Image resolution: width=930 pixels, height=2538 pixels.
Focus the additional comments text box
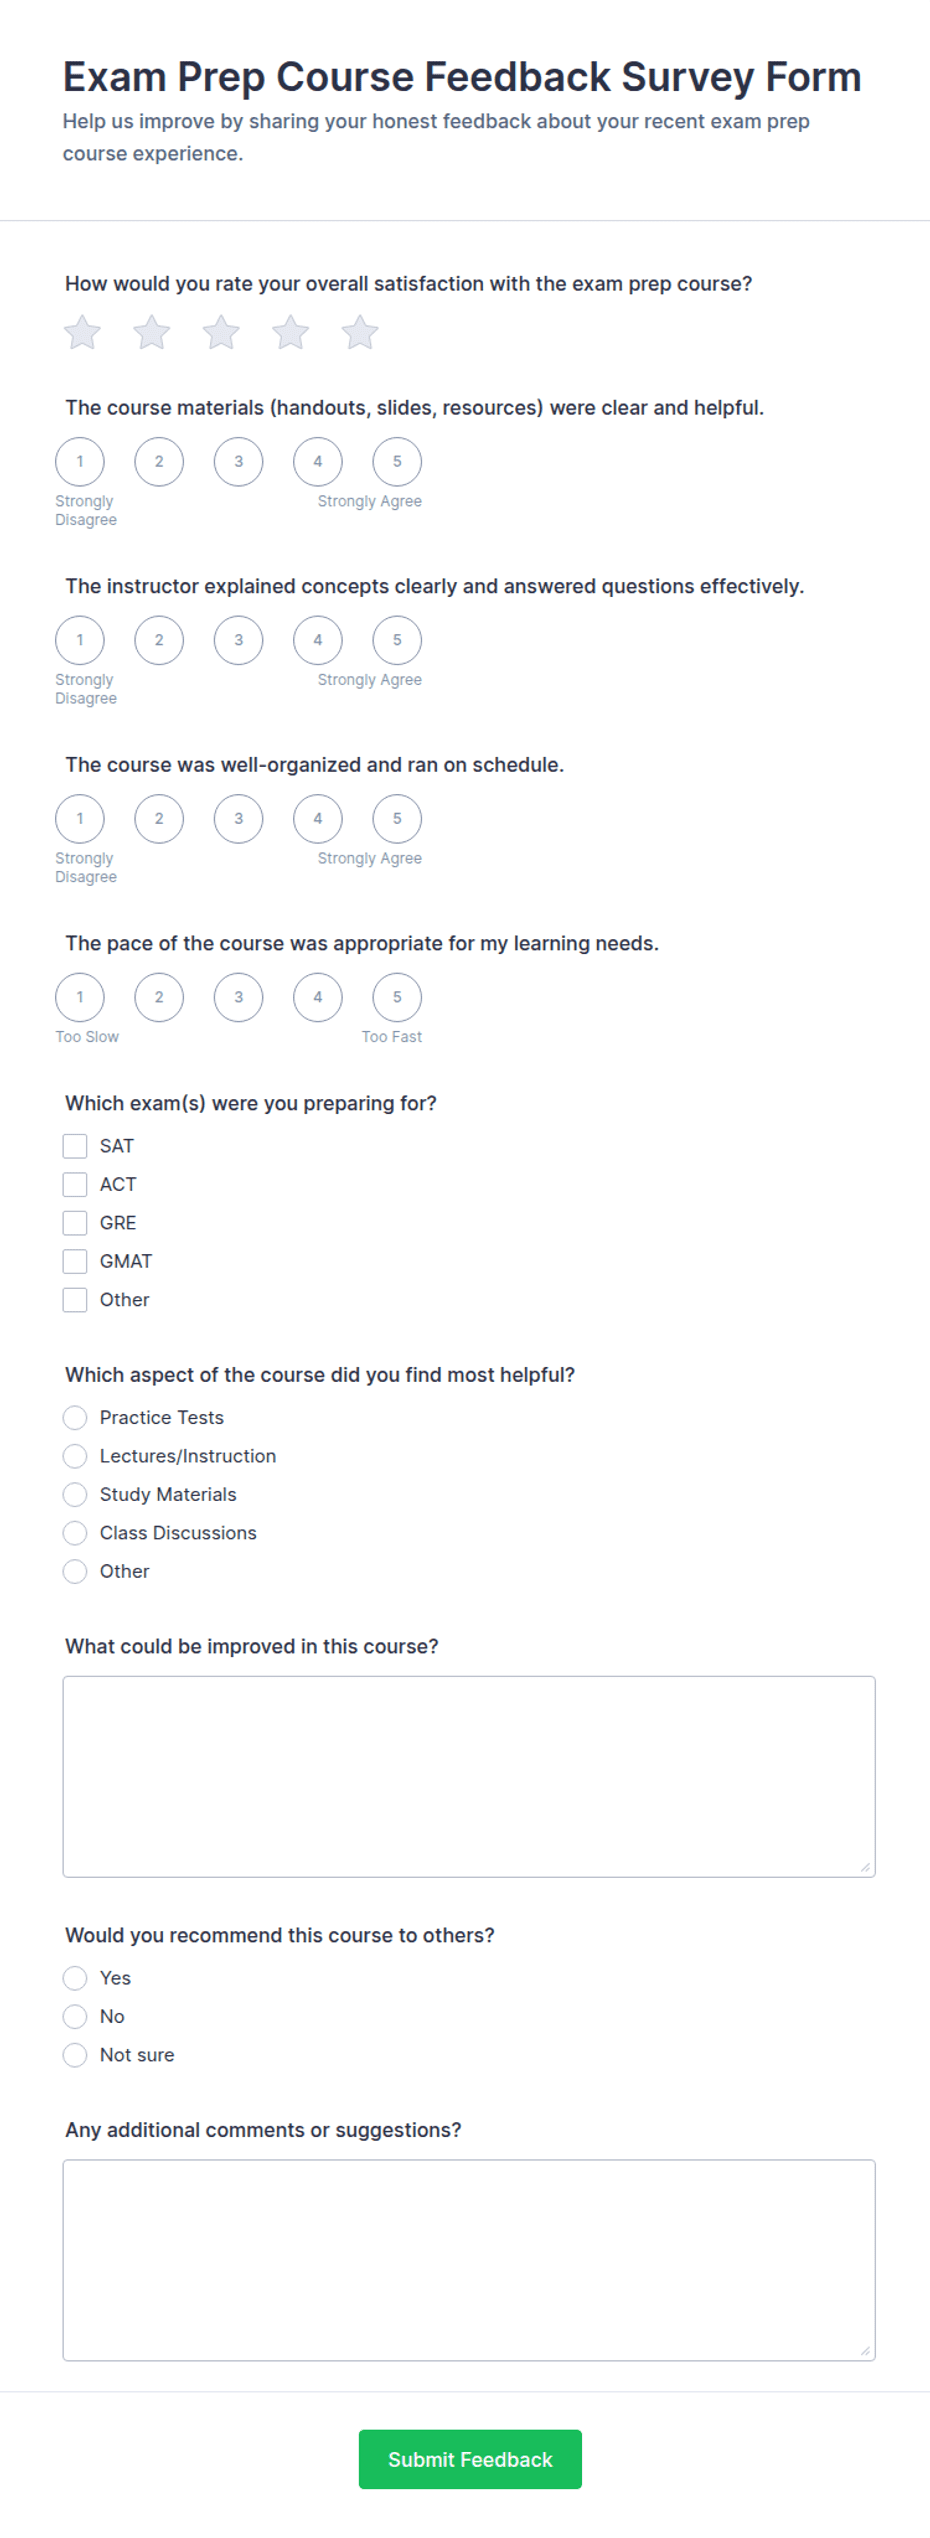click(469, 2261)
